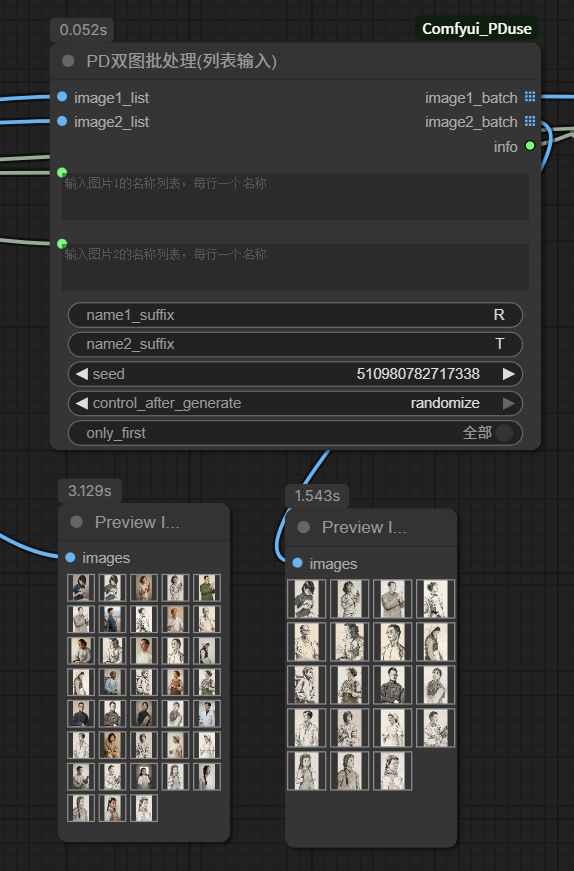Image resolution: width=574 pixels, height=871 pixels.
Task: Click the seed value 510980782717338
Action: [418, 374]
